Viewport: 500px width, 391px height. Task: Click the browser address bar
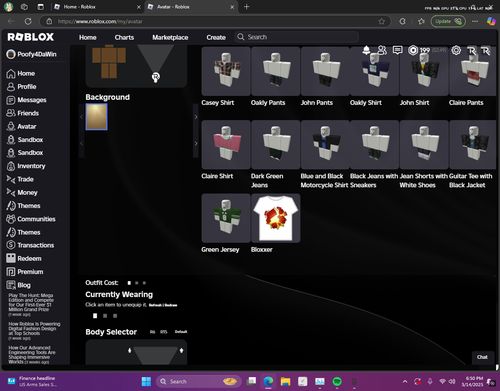click(x=215, y=21)
